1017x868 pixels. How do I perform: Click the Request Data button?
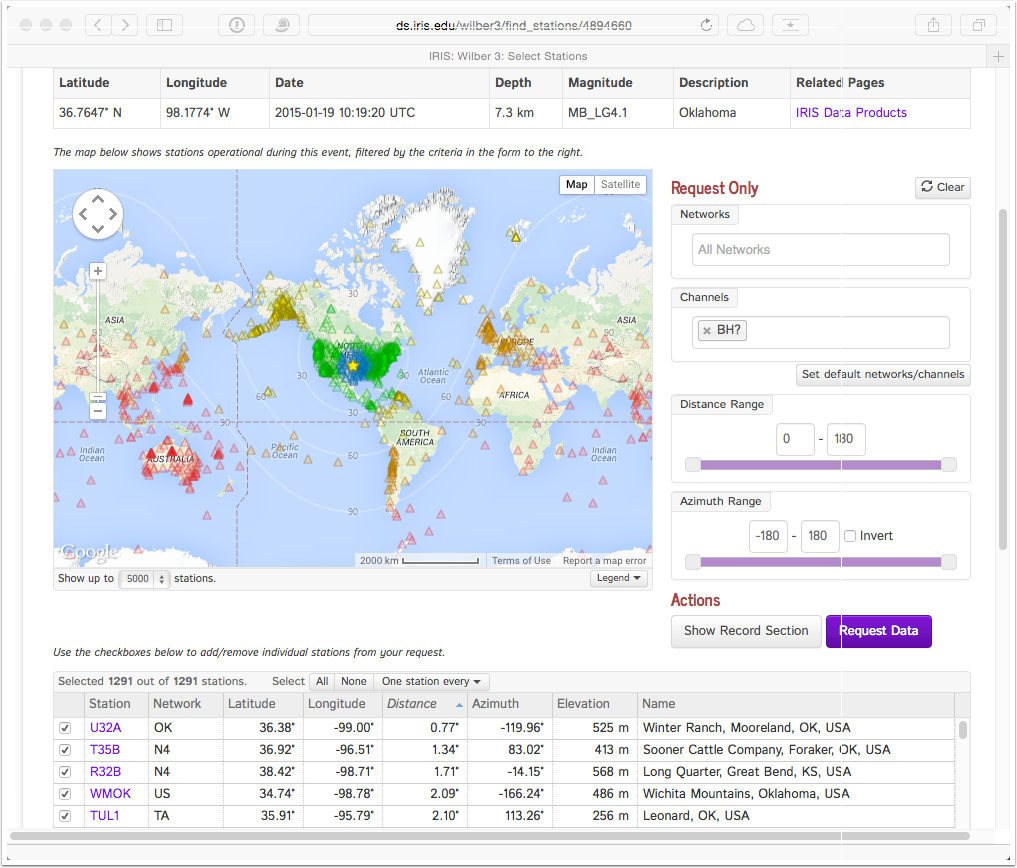coord(879,631)
